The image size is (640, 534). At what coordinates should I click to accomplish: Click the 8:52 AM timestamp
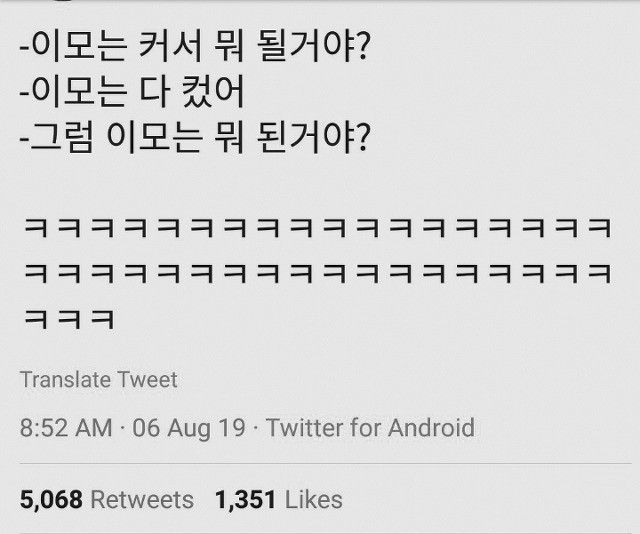(x=66, y=429)
